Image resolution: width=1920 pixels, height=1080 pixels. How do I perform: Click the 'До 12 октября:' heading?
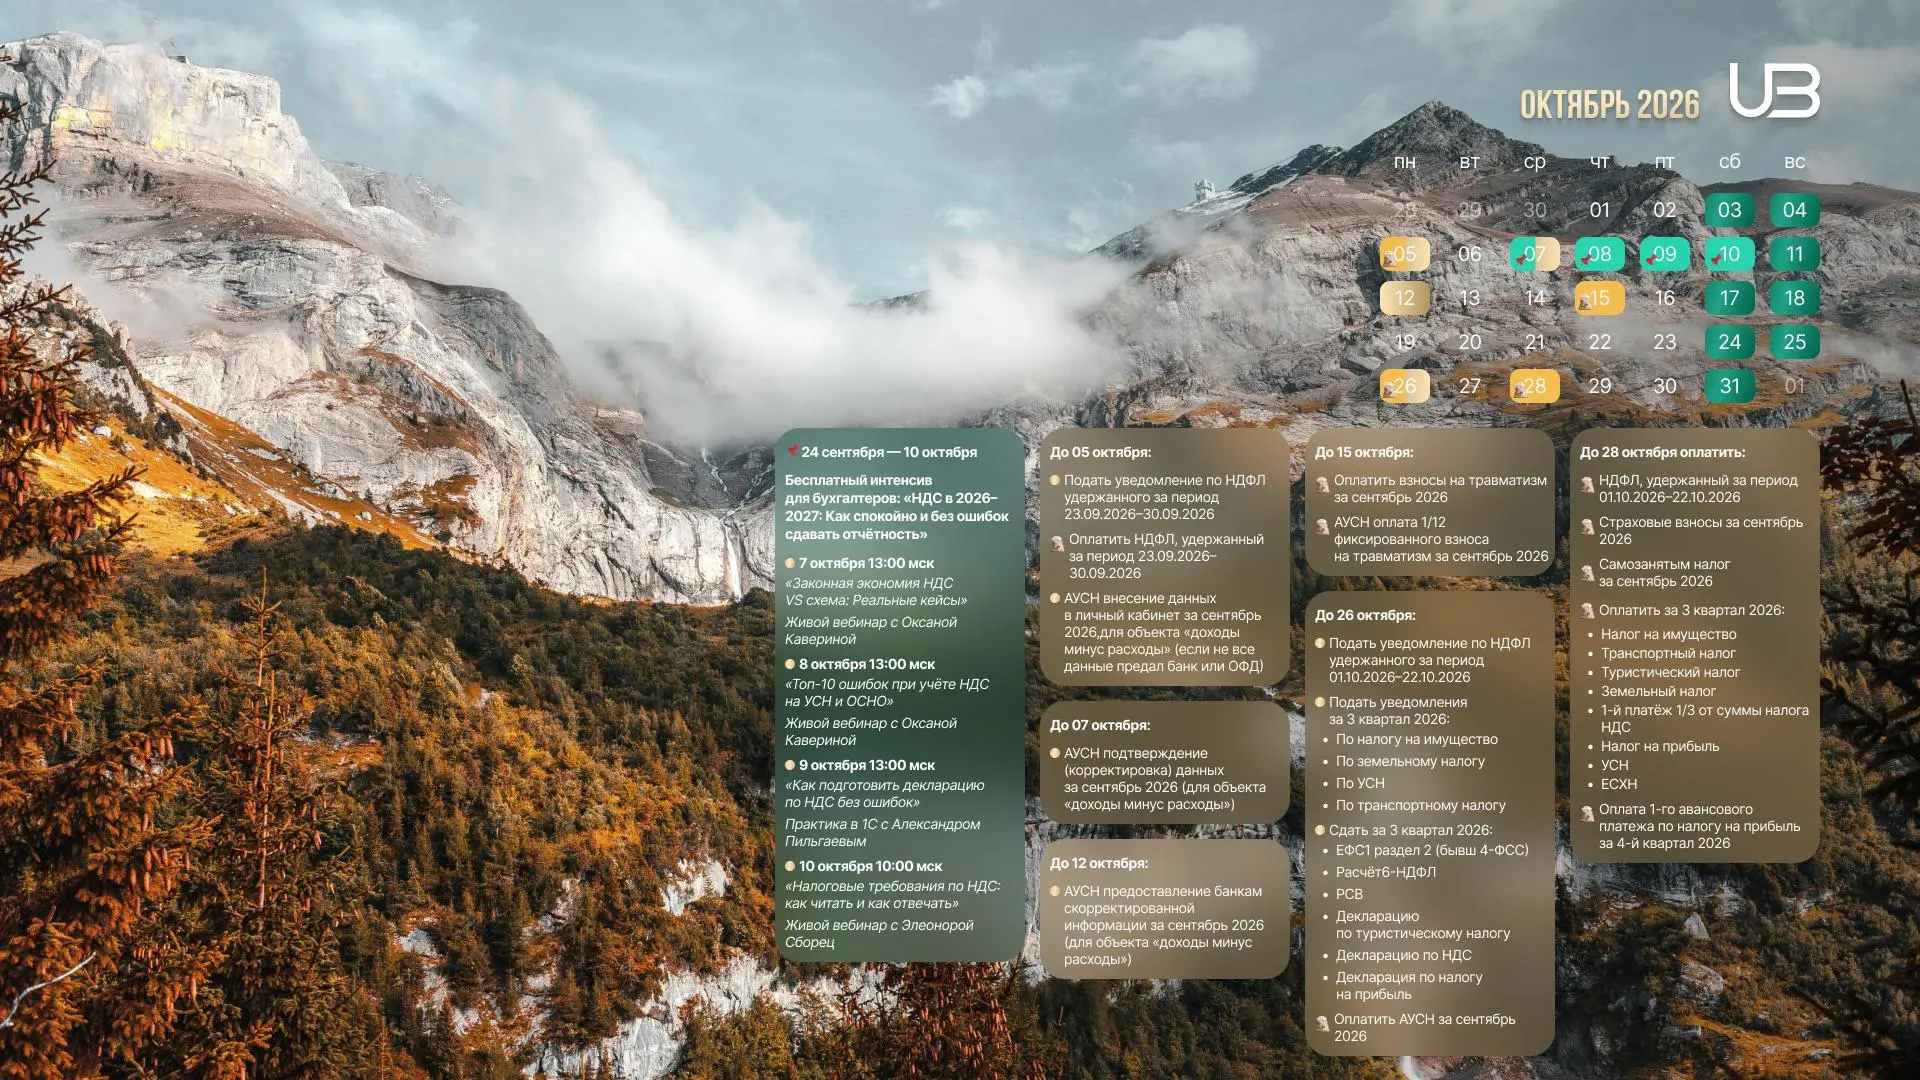tap(1099, 863)
